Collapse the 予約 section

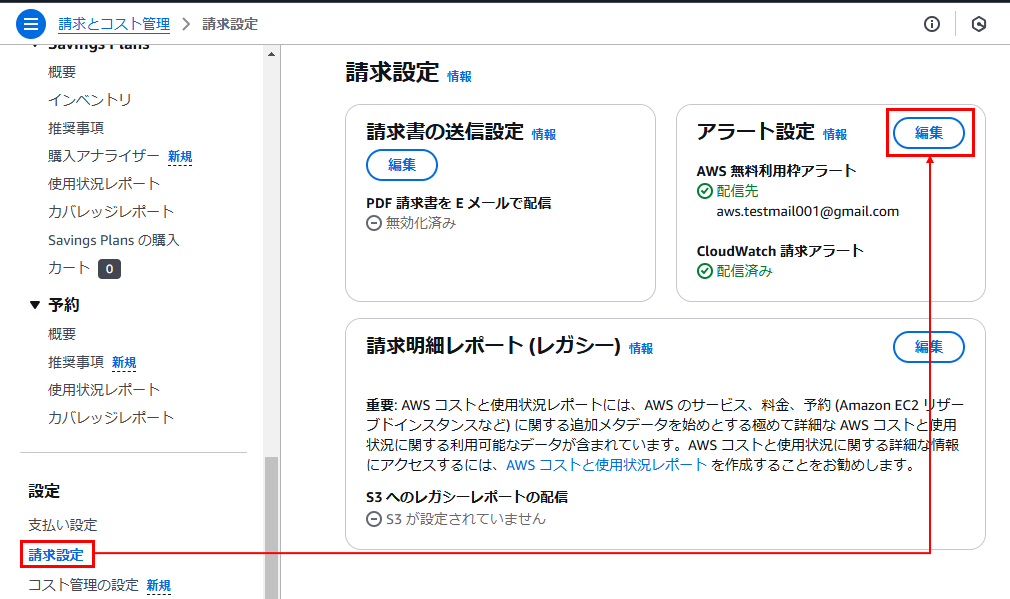point(35,305)
